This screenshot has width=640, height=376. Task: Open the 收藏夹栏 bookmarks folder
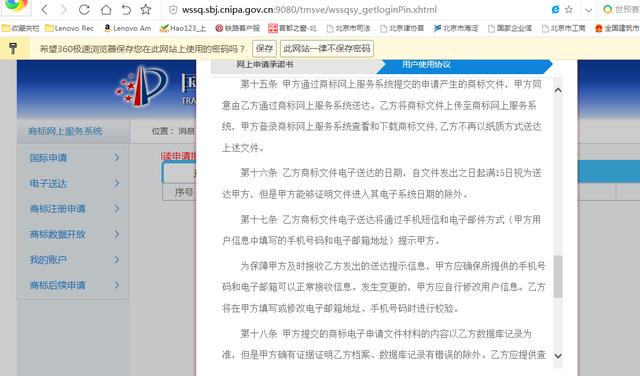click(x=20, y=28)
